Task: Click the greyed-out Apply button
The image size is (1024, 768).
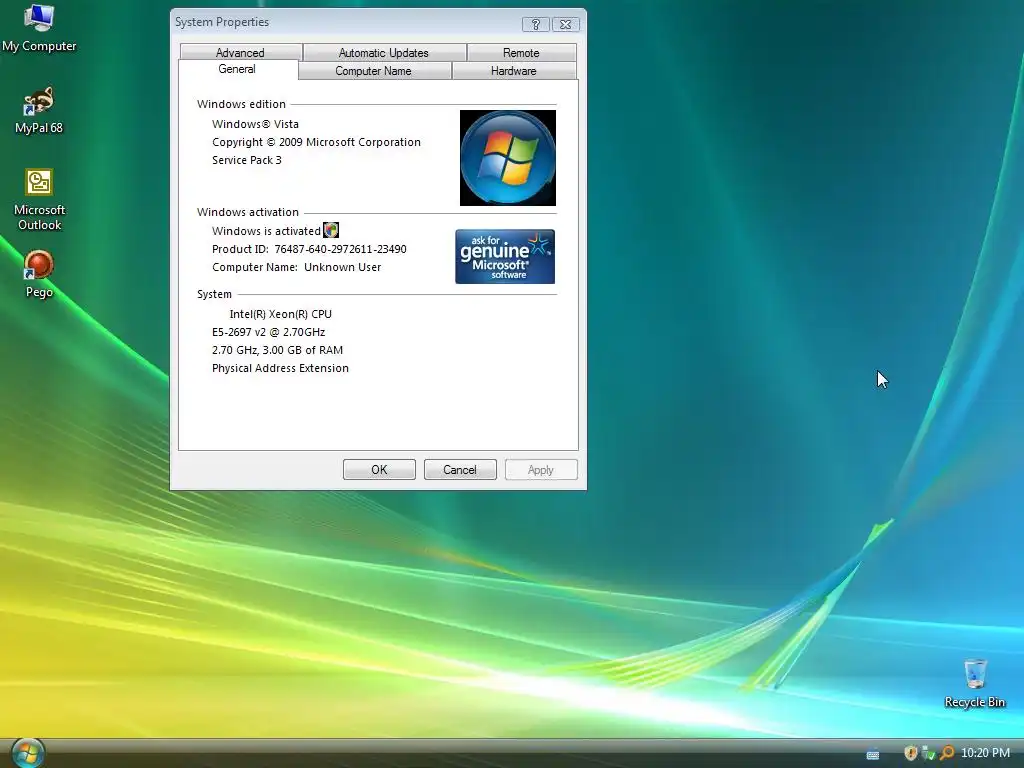Action: pos(541,470)
